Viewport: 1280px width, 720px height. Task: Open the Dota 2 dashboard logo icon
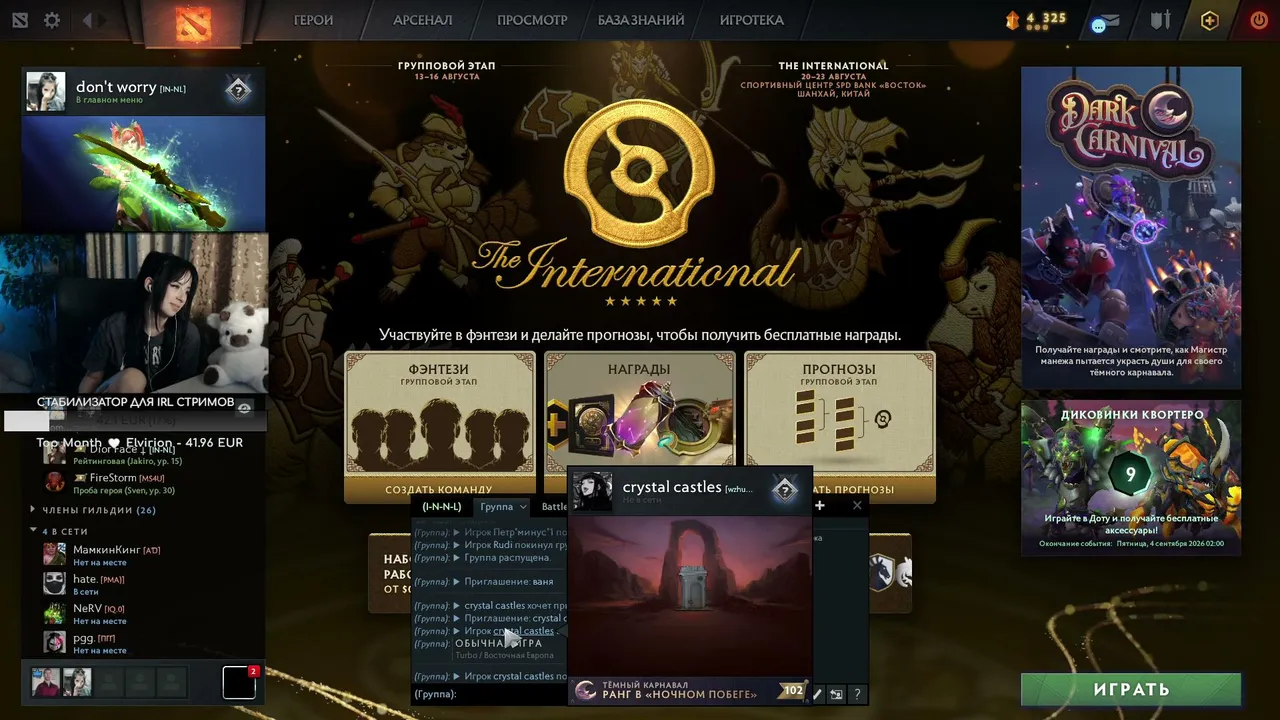click(x=20, y=20)
